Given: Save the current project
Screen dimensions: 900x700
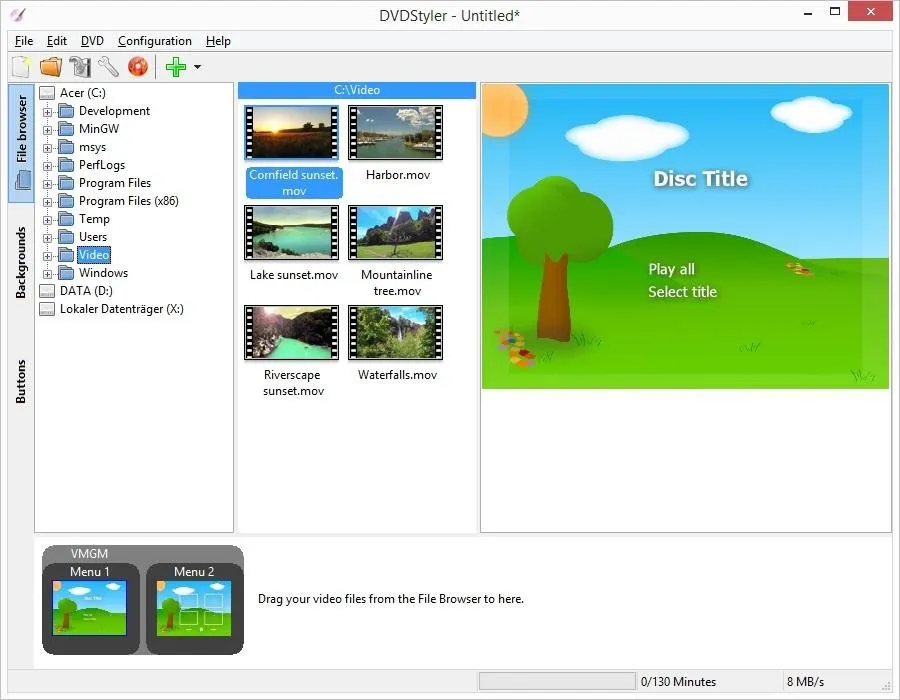Looking at the screenshot, I should [x=81, y=66].
